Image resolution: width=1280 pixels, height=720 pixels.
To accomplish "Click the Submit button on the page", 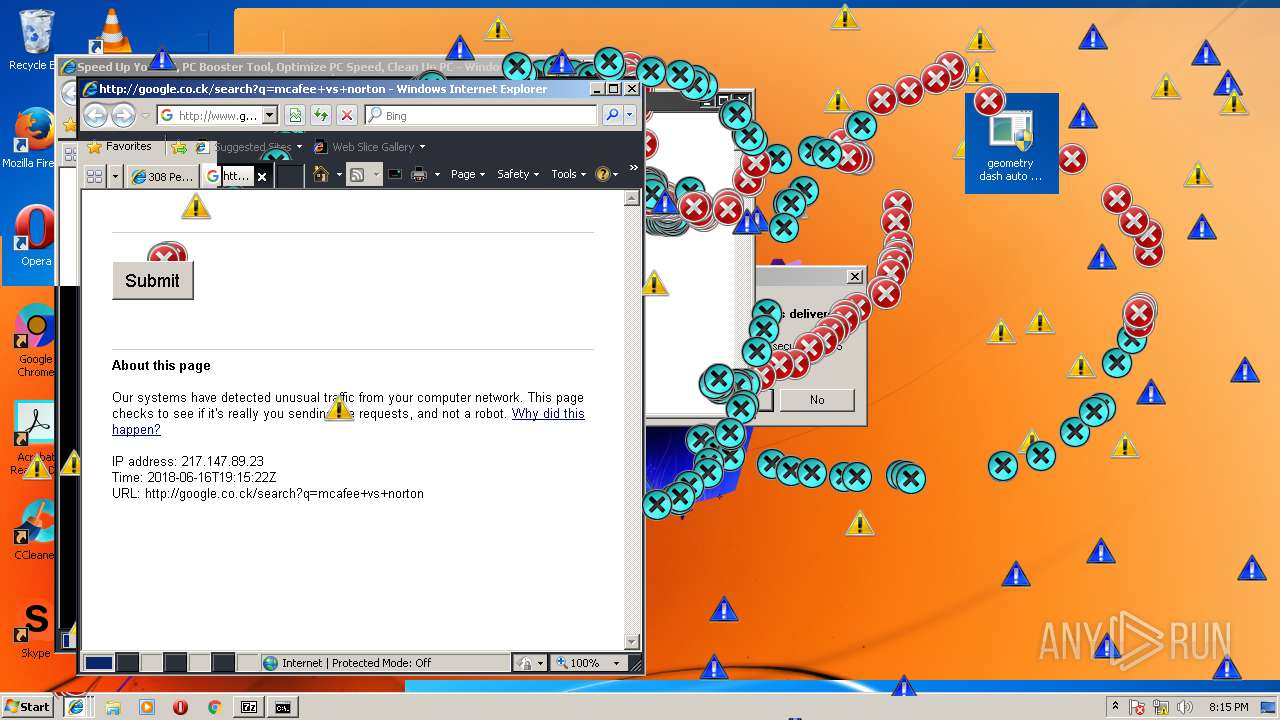I will (x=153, y=281).
